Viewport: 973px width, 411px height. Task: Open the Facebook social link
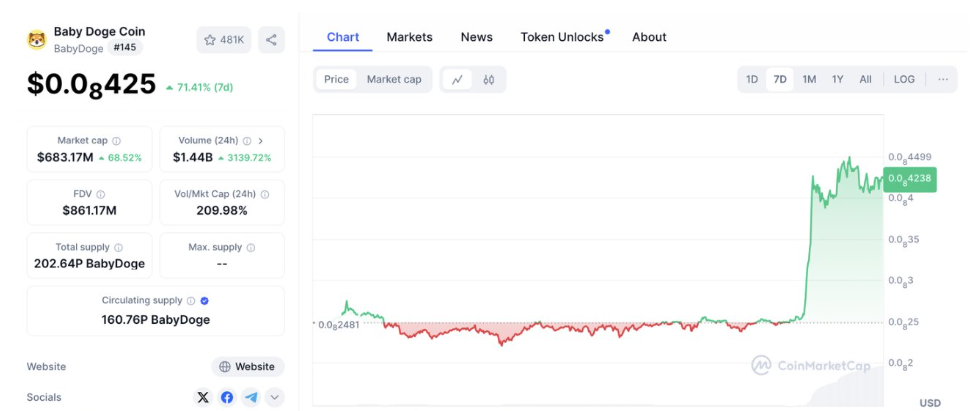click(x=227, y=397)
